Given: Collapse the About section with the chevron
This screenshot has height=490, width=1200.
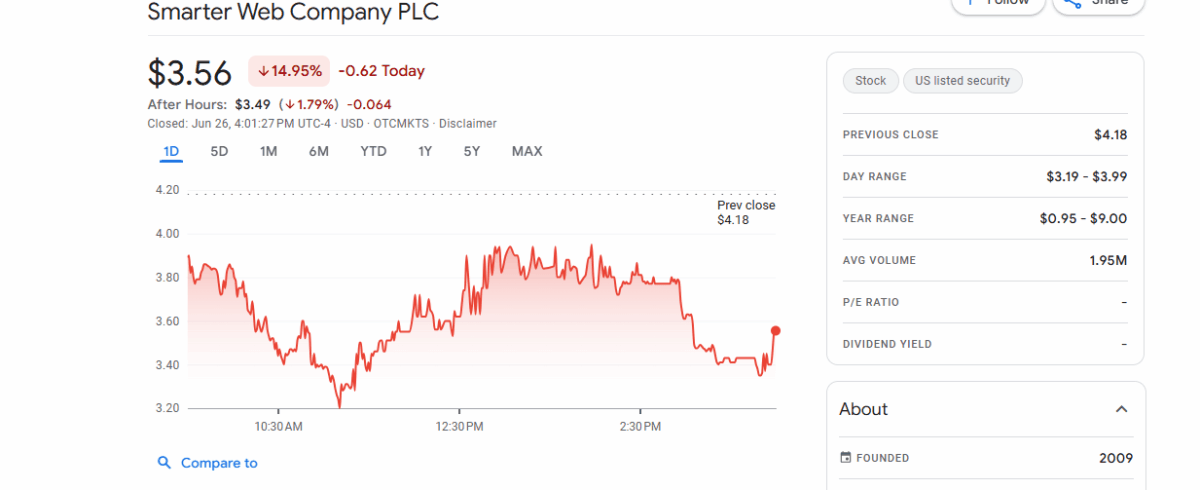Looking at the screenshot, I should [1121, 409].
